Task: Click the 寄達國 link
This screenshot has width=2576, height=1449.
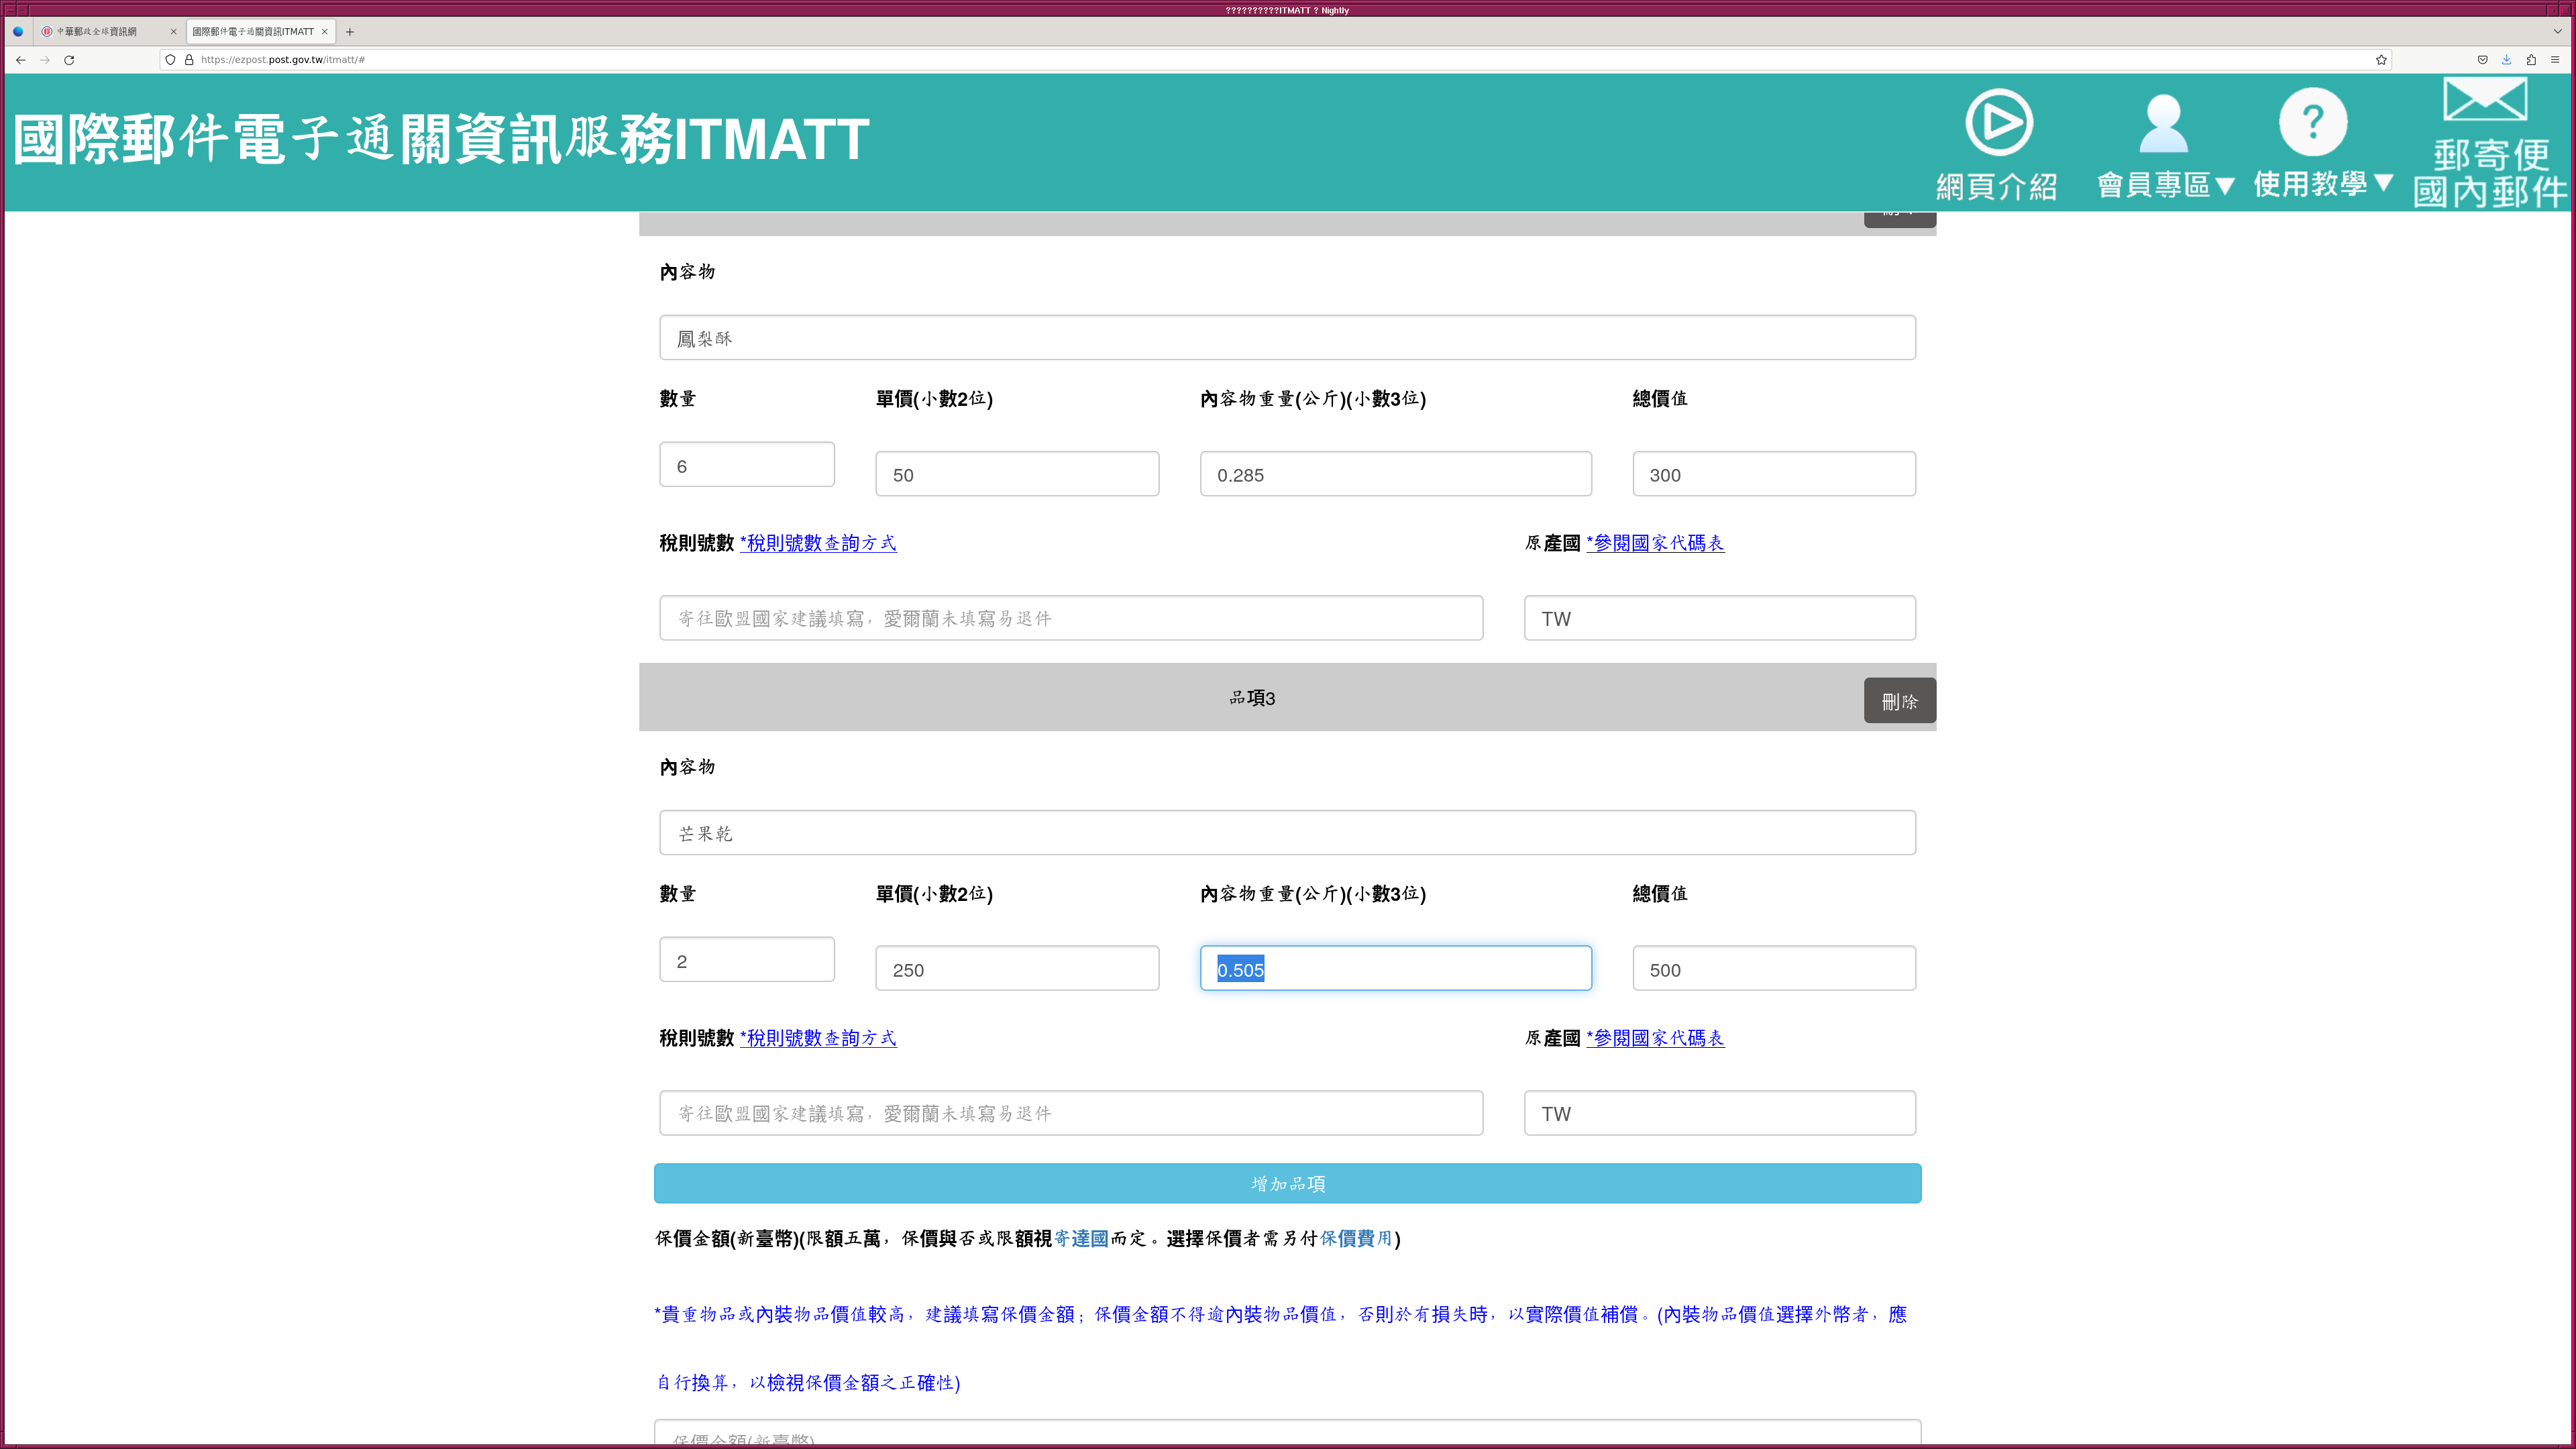Action: [1081, 1238]
